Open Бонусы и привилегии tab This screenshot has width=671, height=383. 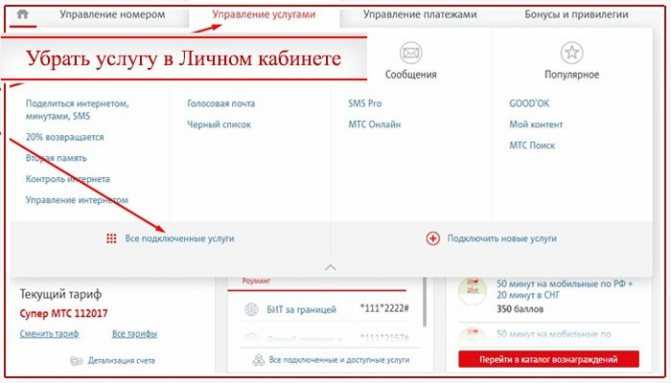click(576, 15)
